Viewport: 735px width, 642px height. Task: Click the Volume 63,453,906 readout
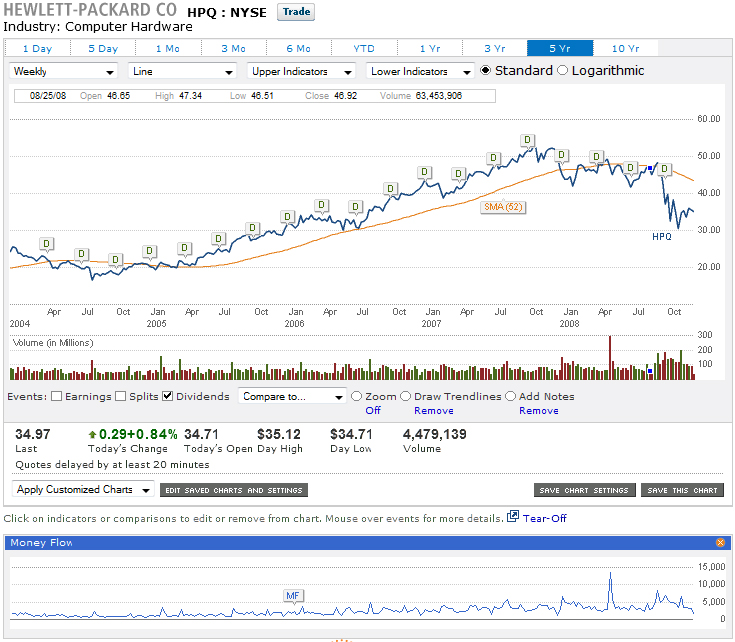point(421,96)
